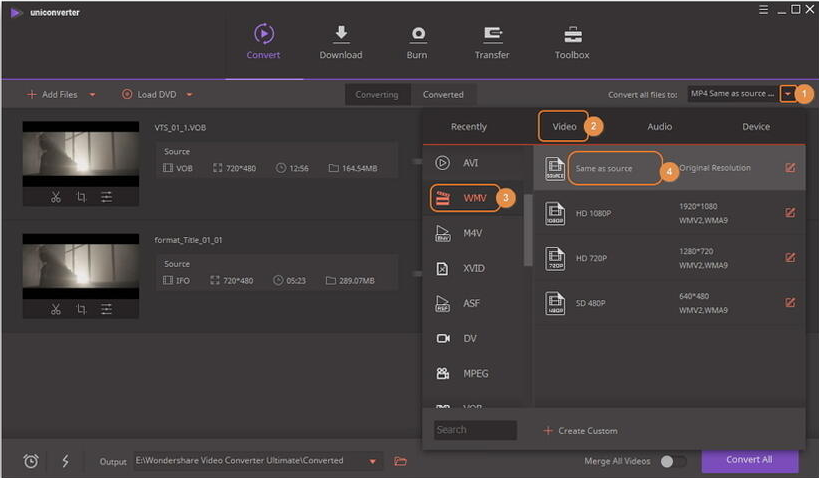The width and height of the screenshot is (819, 478).
Task: Expand the Convert all files to dropdown
Action: 788,94
